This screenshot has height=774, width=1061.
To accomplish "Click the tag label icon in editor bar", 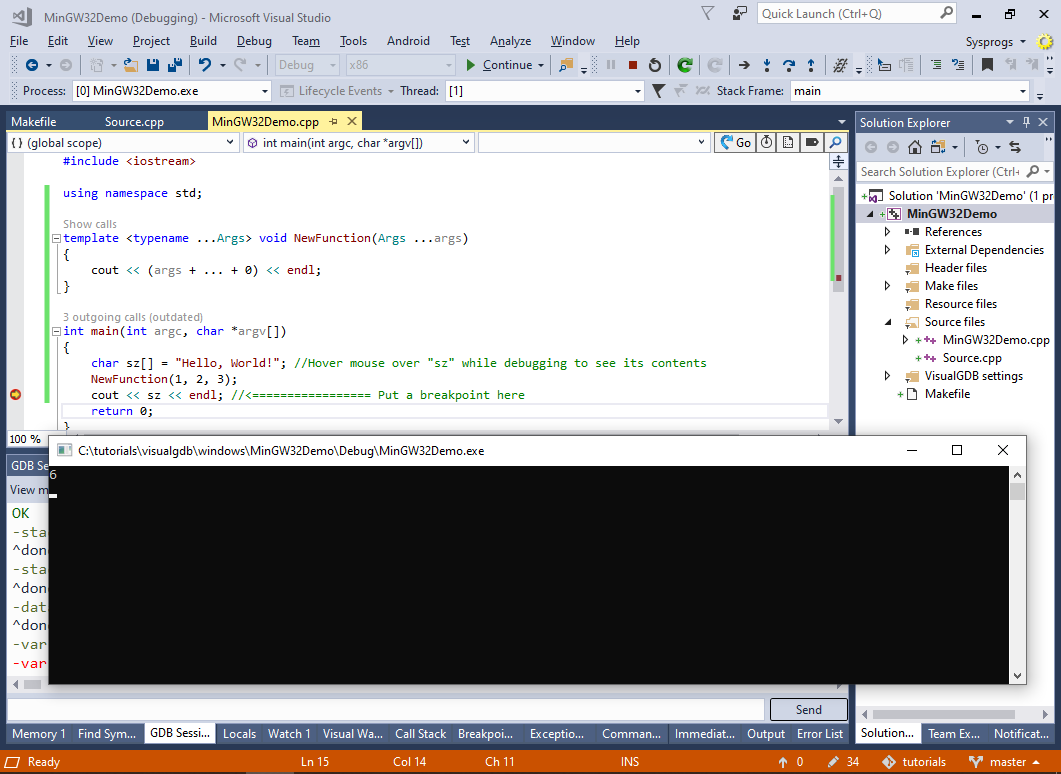I will click(812, 142).
